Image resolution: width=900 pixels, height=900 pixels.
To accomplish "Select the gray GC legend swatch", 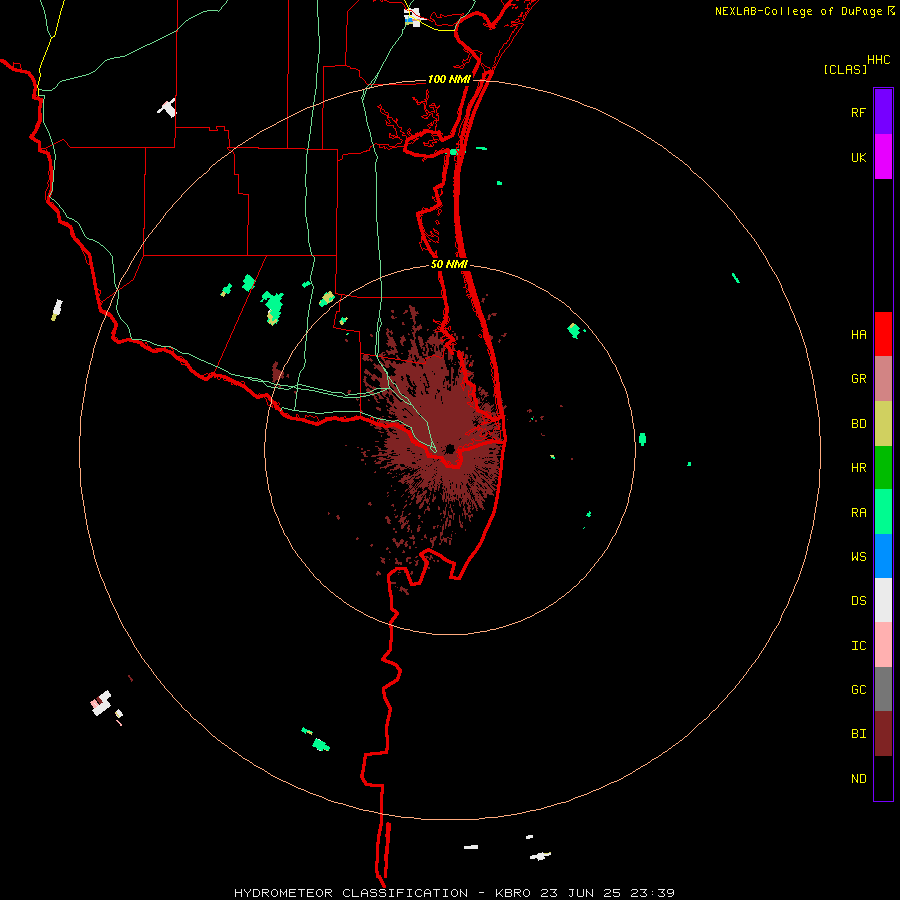I will pos(883,689).
